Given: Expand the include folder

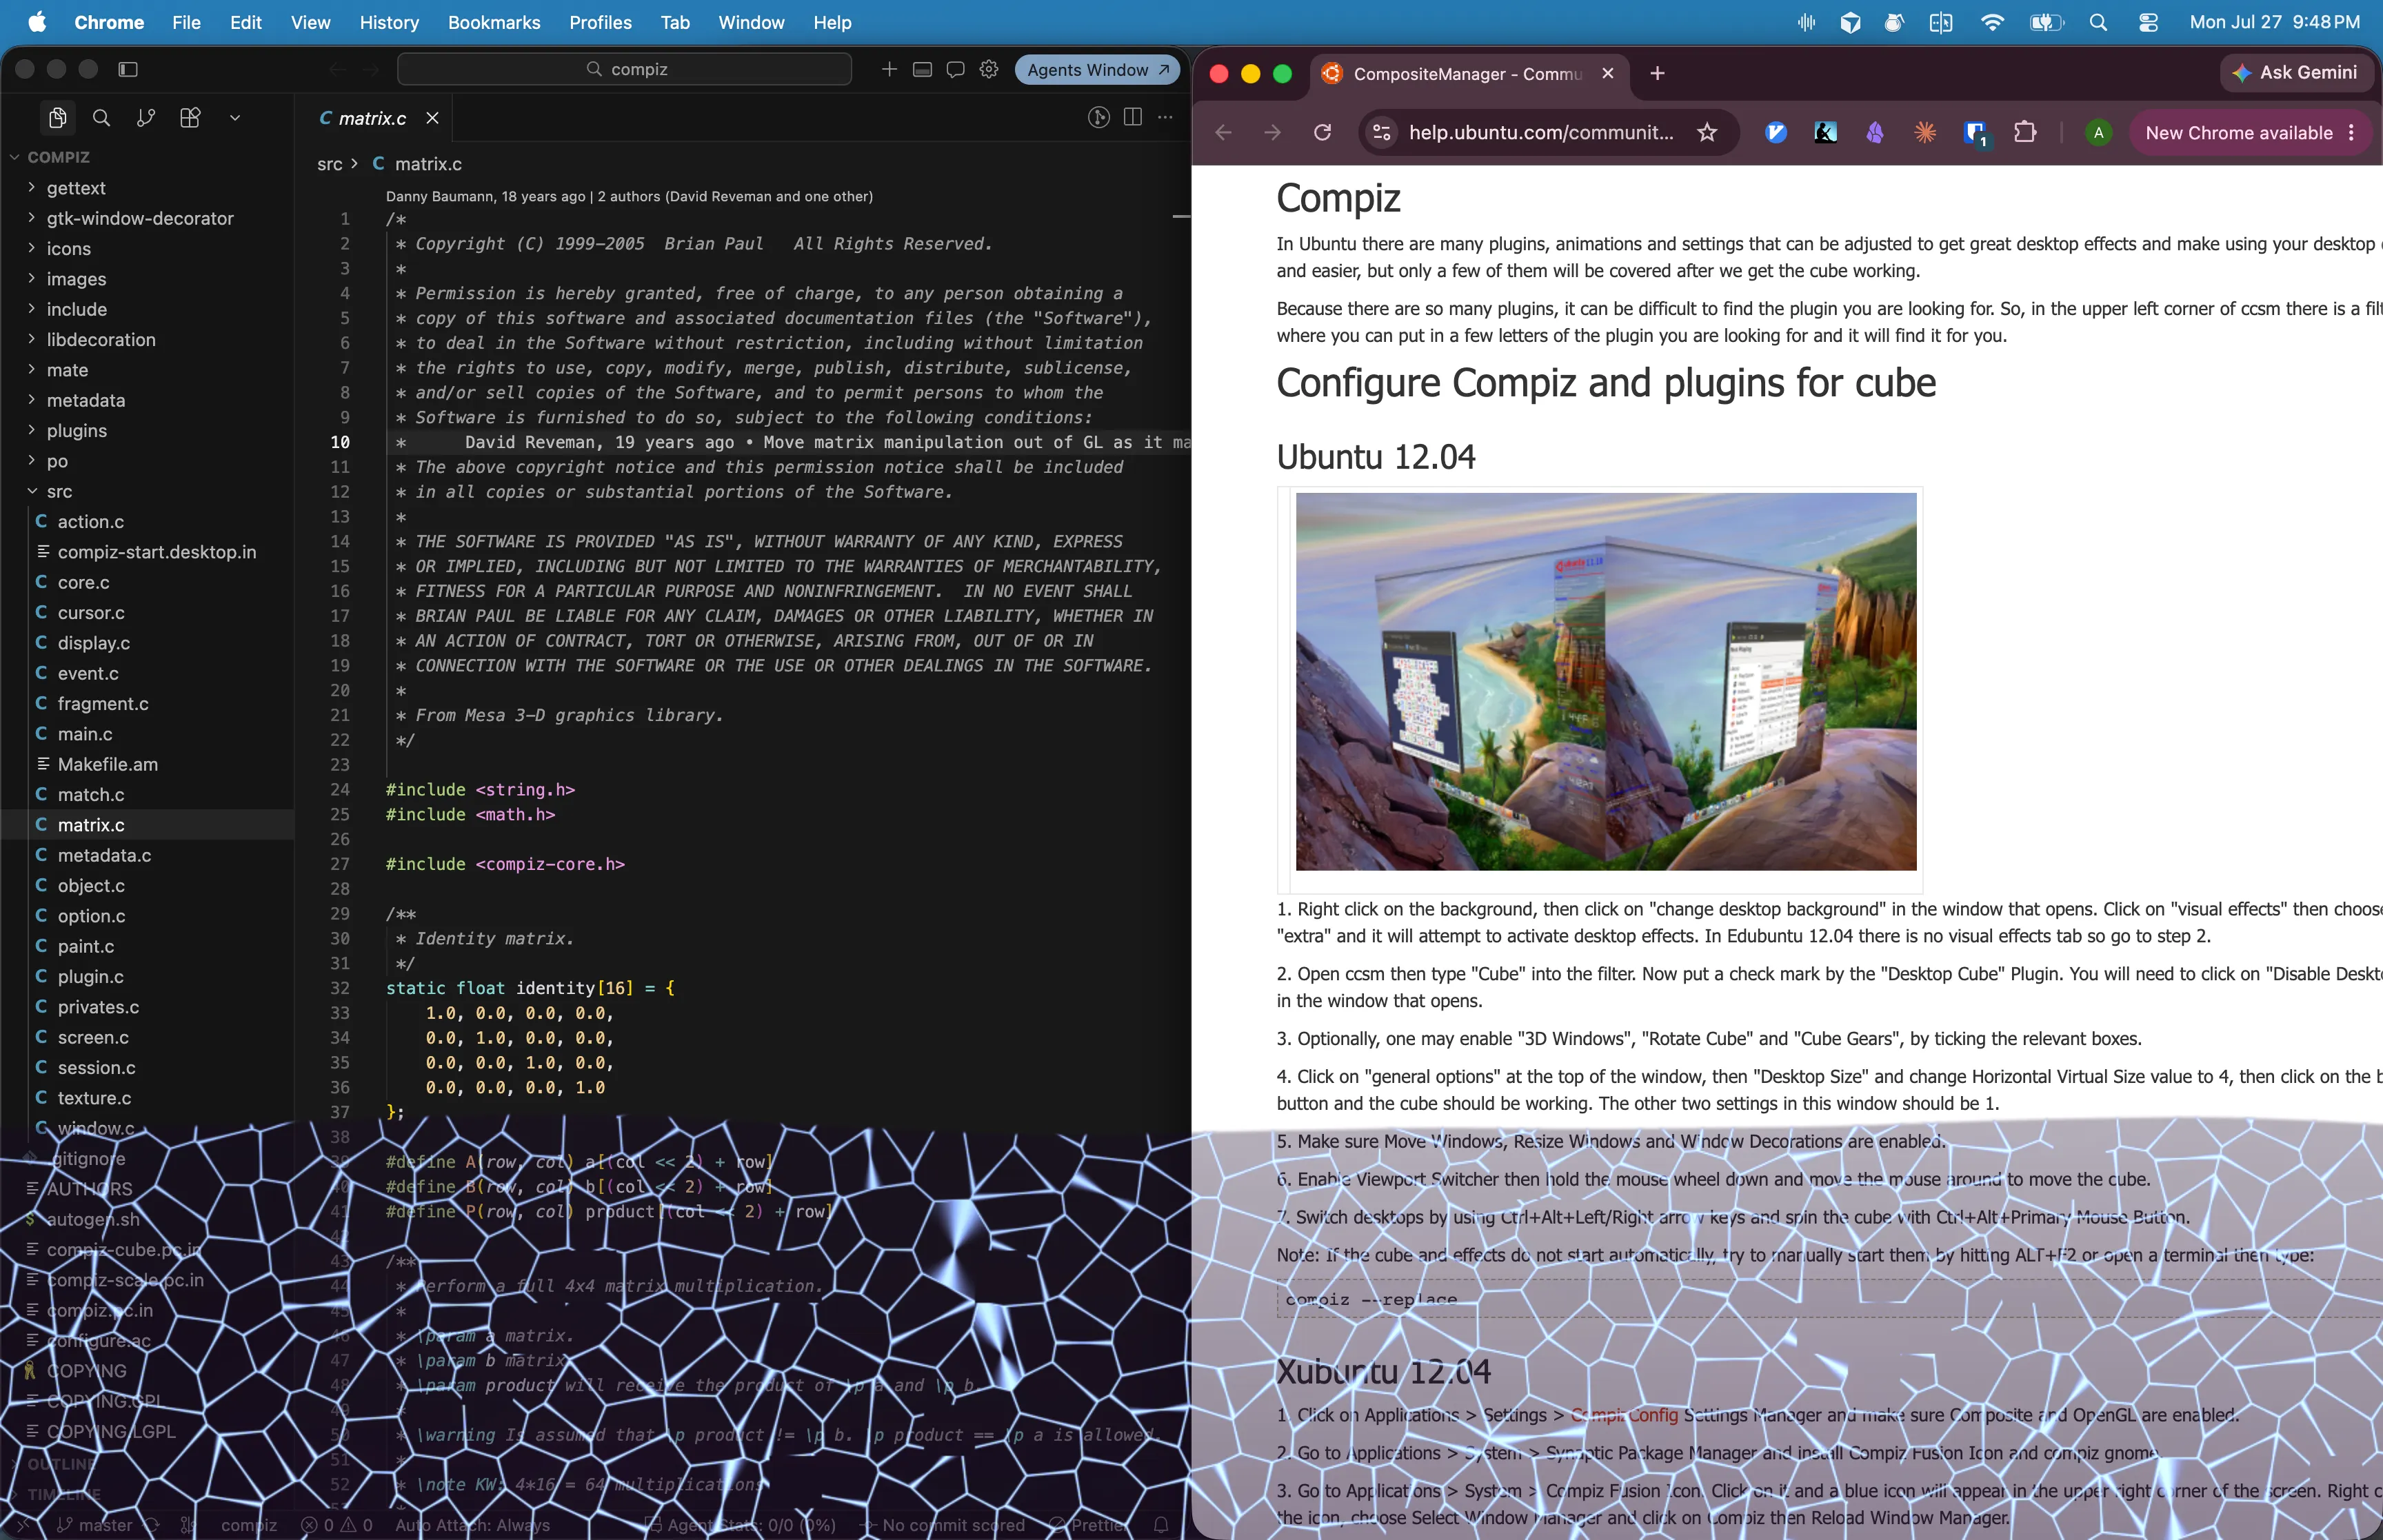Looking at the screenshot, I should point(149,309).
